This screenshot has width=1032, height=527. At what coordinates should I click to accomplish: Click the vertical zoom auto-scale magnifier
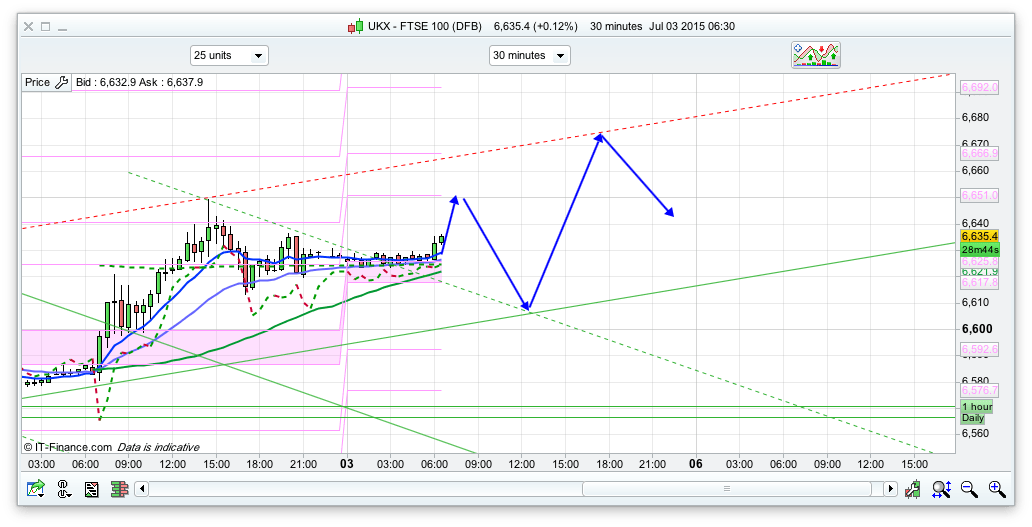[941, 489]
